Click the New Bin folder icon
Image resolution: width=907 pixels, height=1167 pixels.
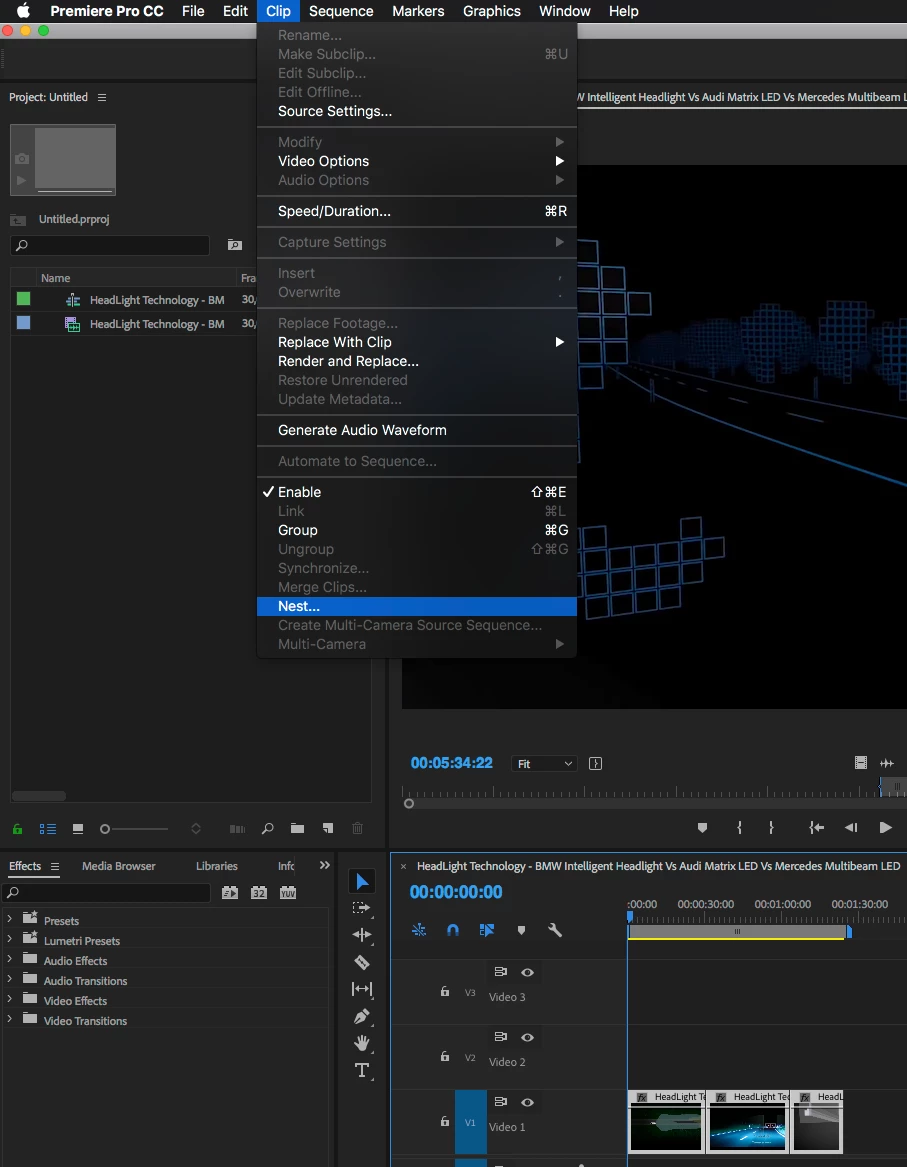pos(297,828)
